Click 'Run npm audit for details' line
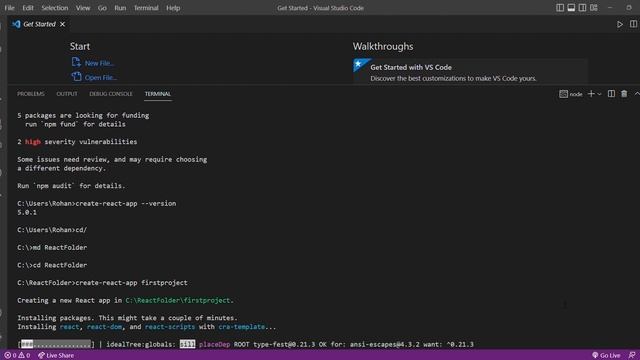Viewport: 640px width, 360px height. coord(71,186)
